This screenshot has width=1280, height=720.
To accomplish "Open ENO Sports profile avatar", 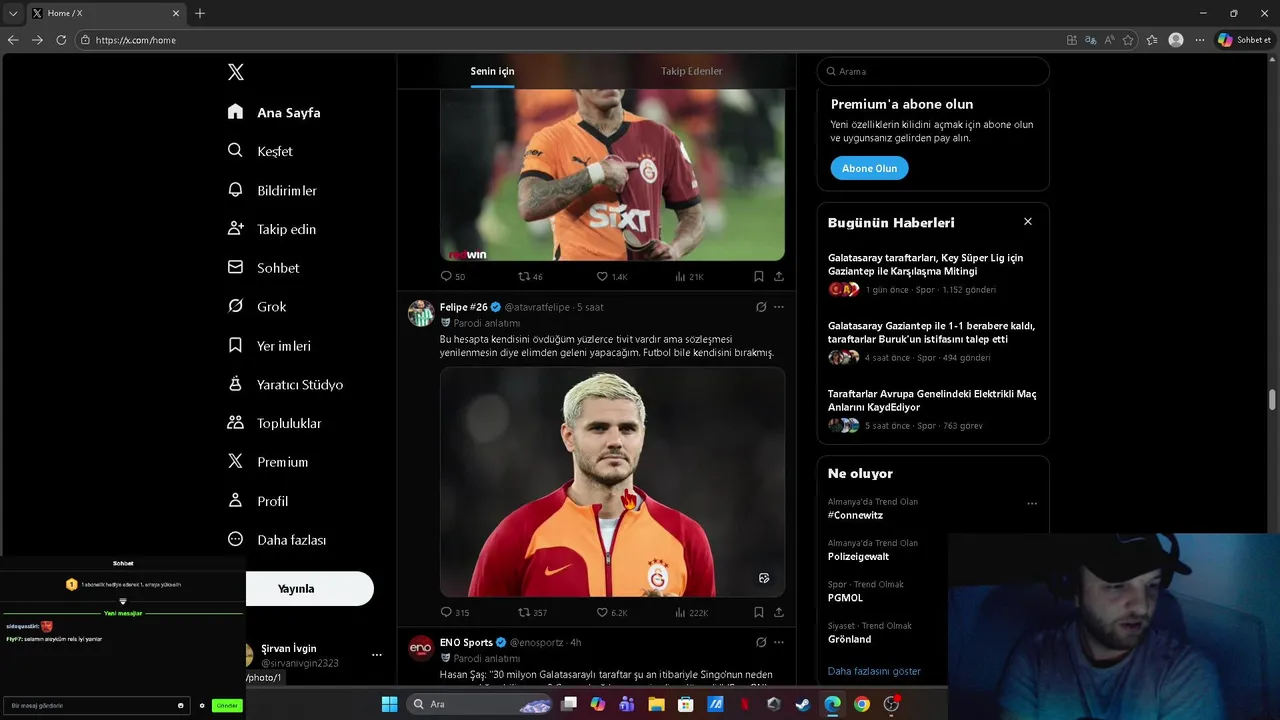I will point(421,648).
